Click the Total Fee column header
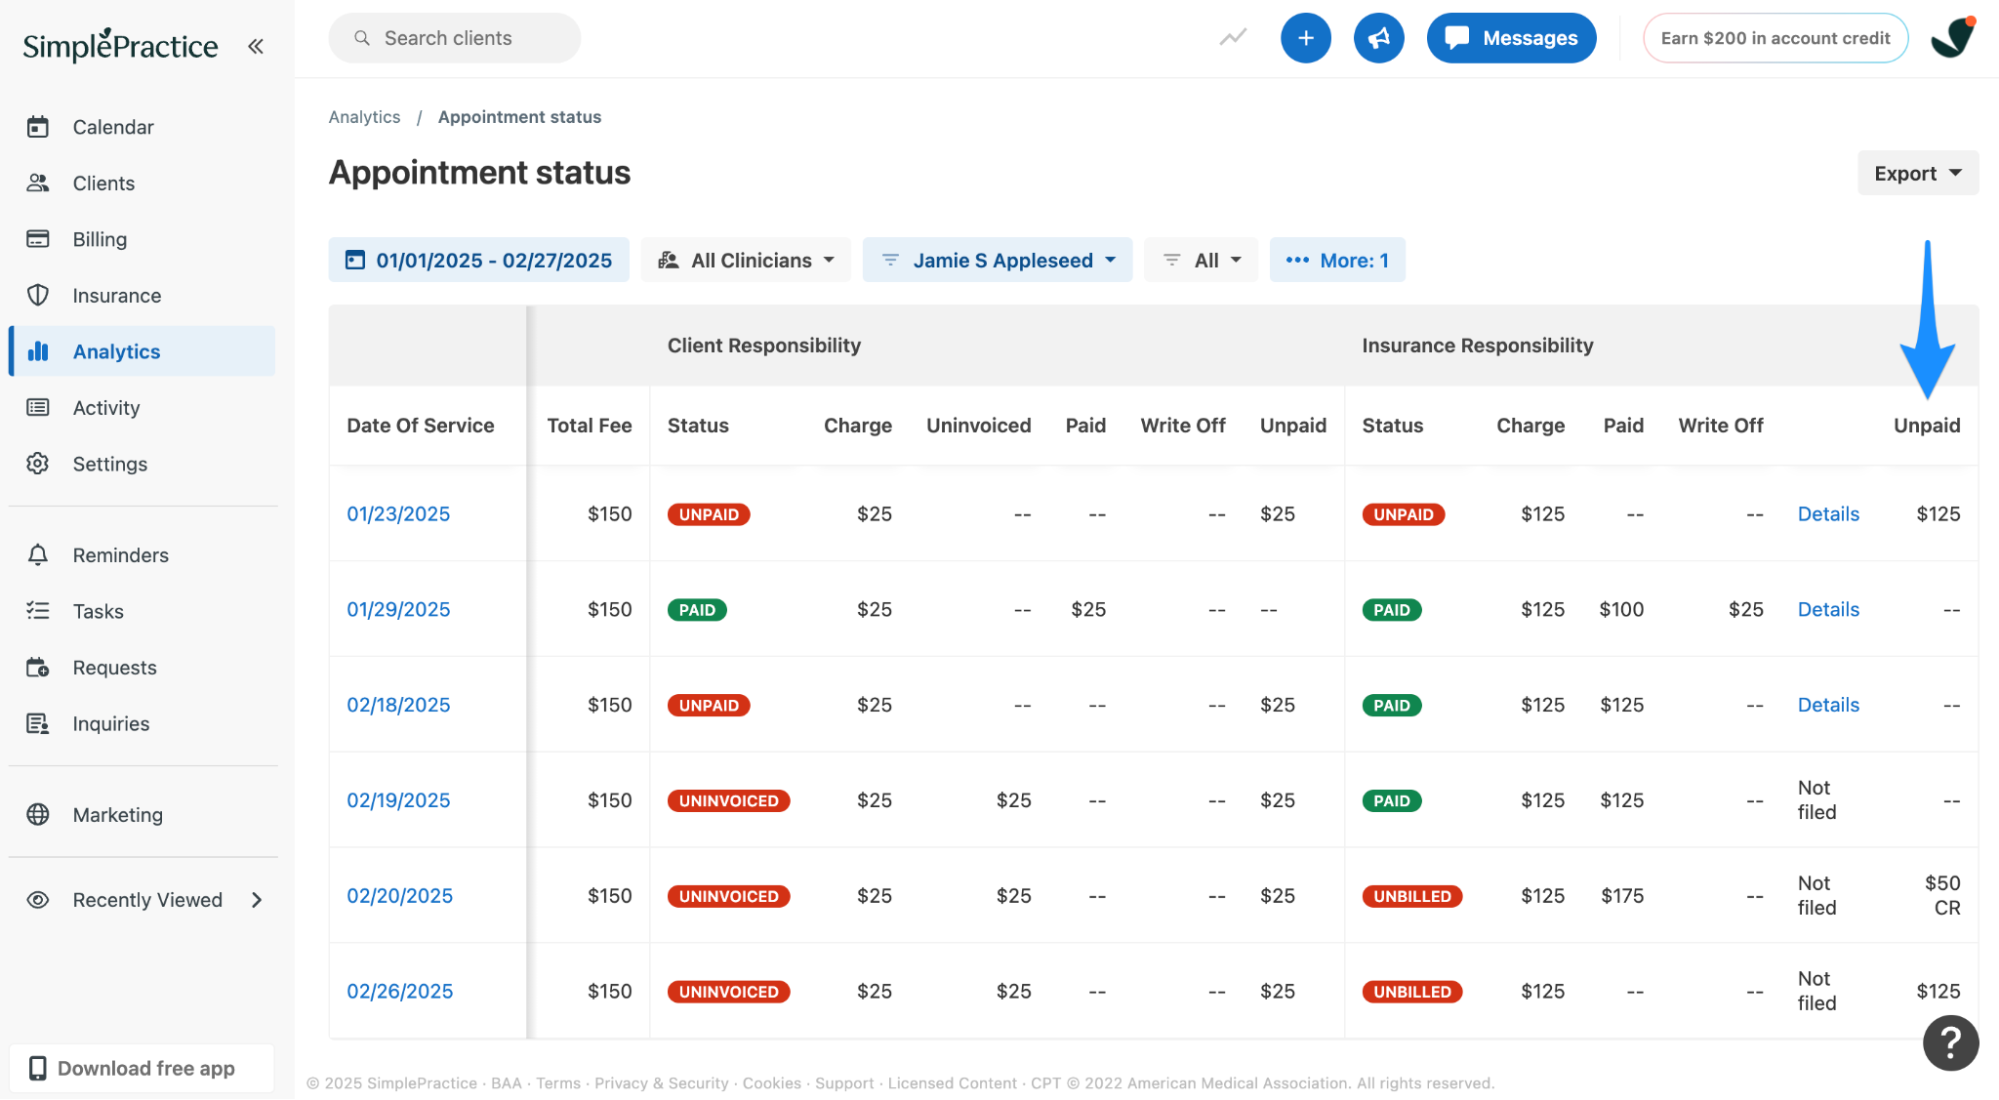 (589, 425)
